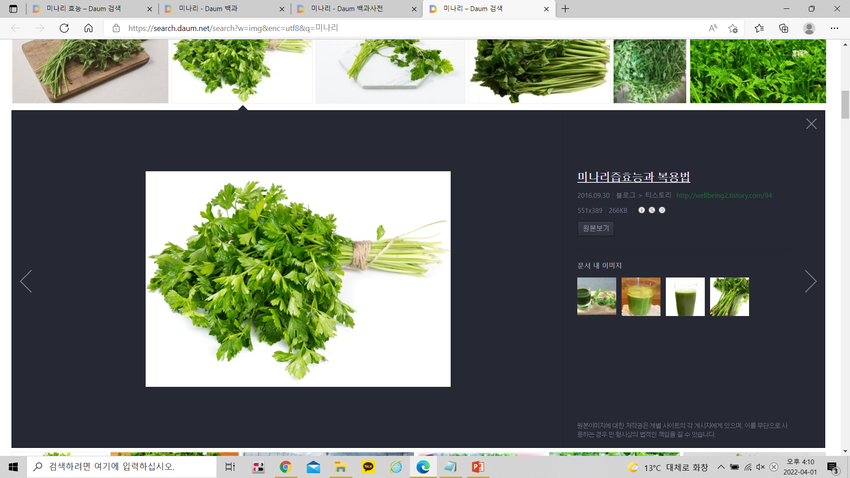Select the parsley on hexagon plate result image
Viewport: 850px width, 478px height.
coord(390,71)
